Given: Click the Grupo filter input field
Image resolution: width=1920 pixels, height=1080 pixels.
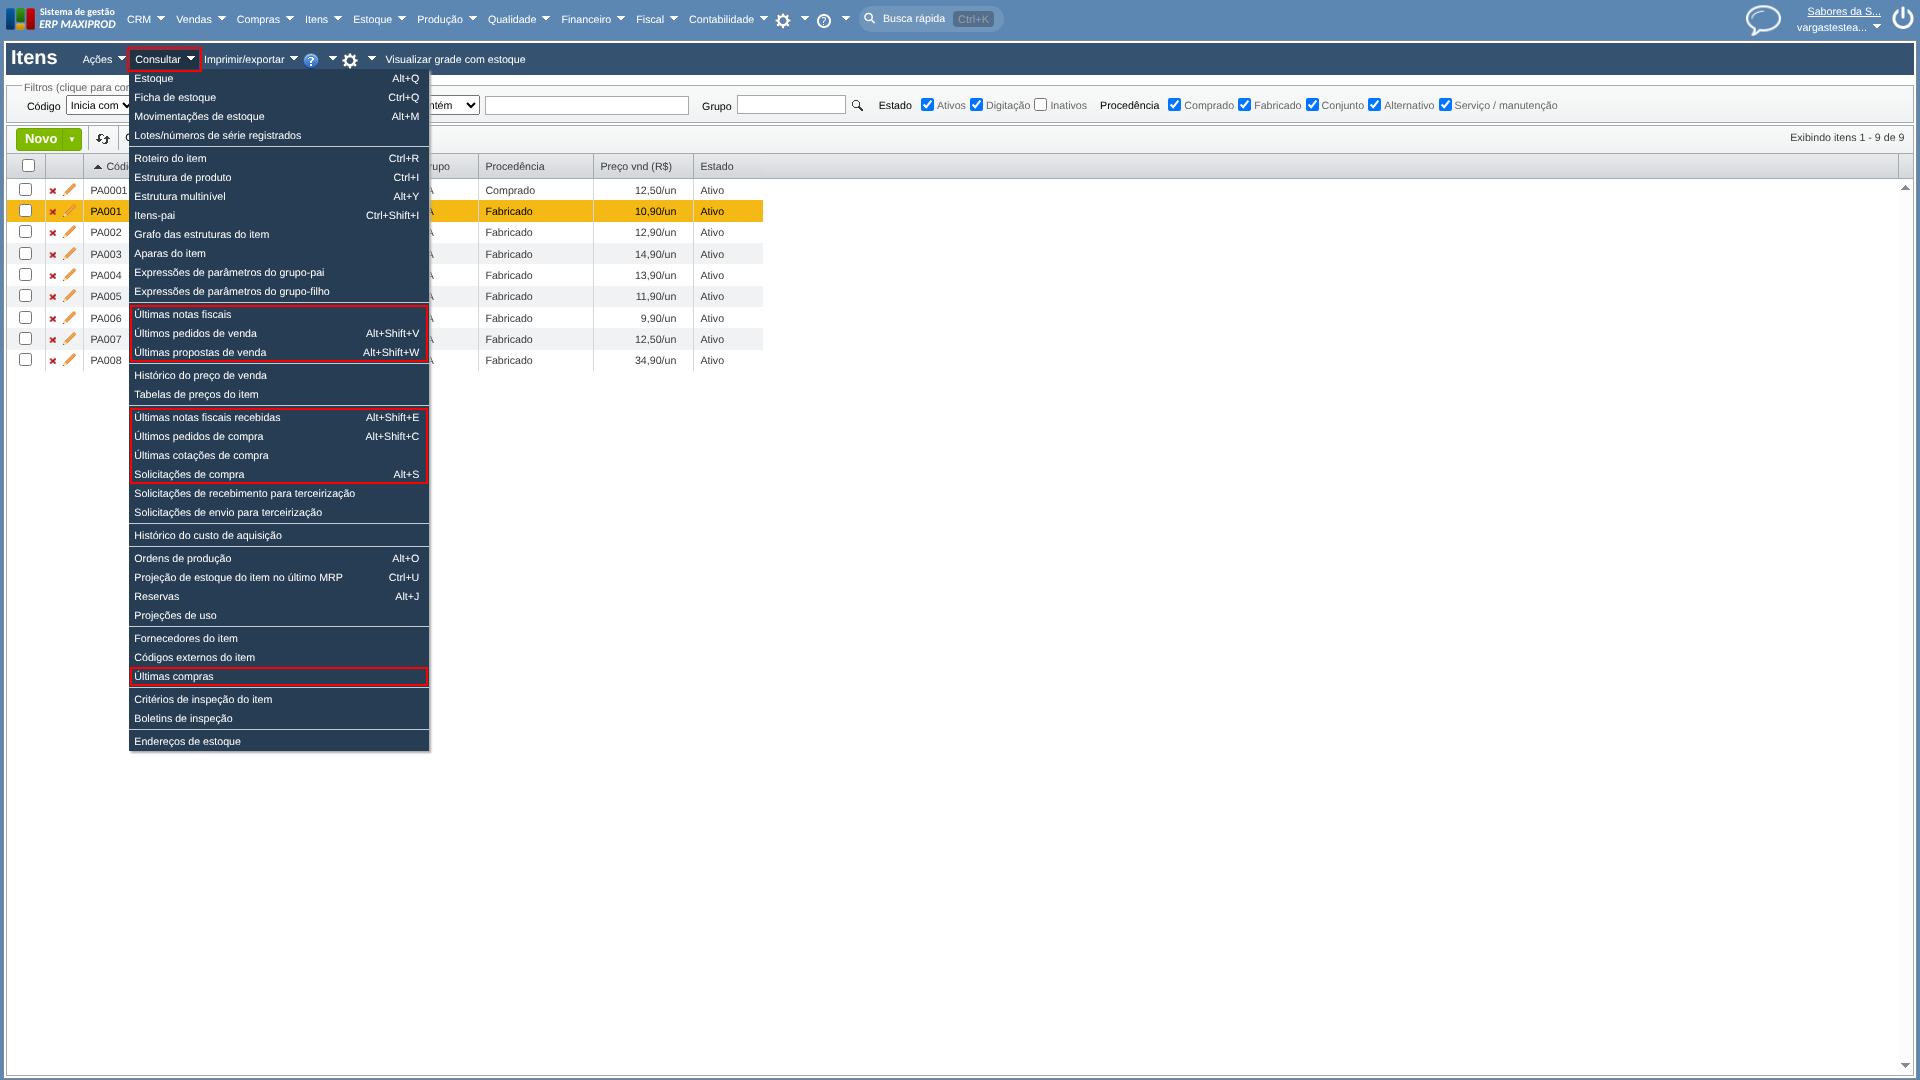Looking at the screenshot, I should pos(791,105).
